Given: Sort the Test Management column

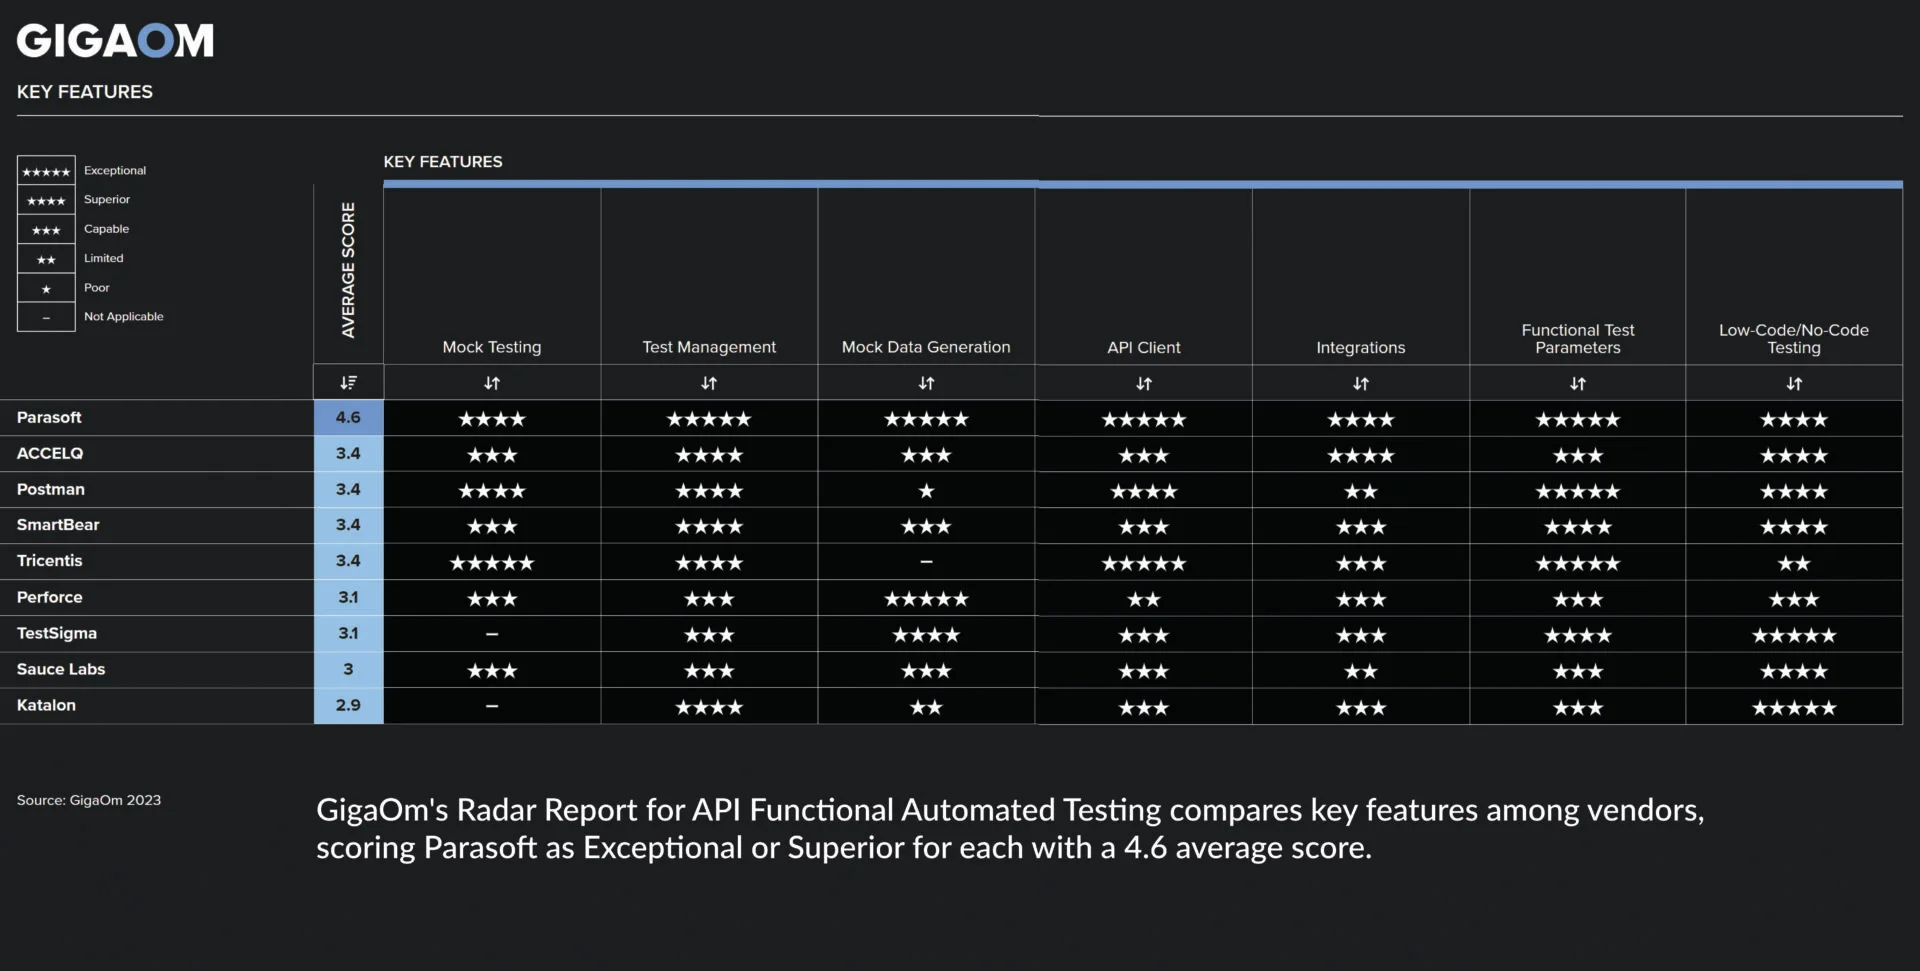Looking at the screenshot, I should point(709,383).
